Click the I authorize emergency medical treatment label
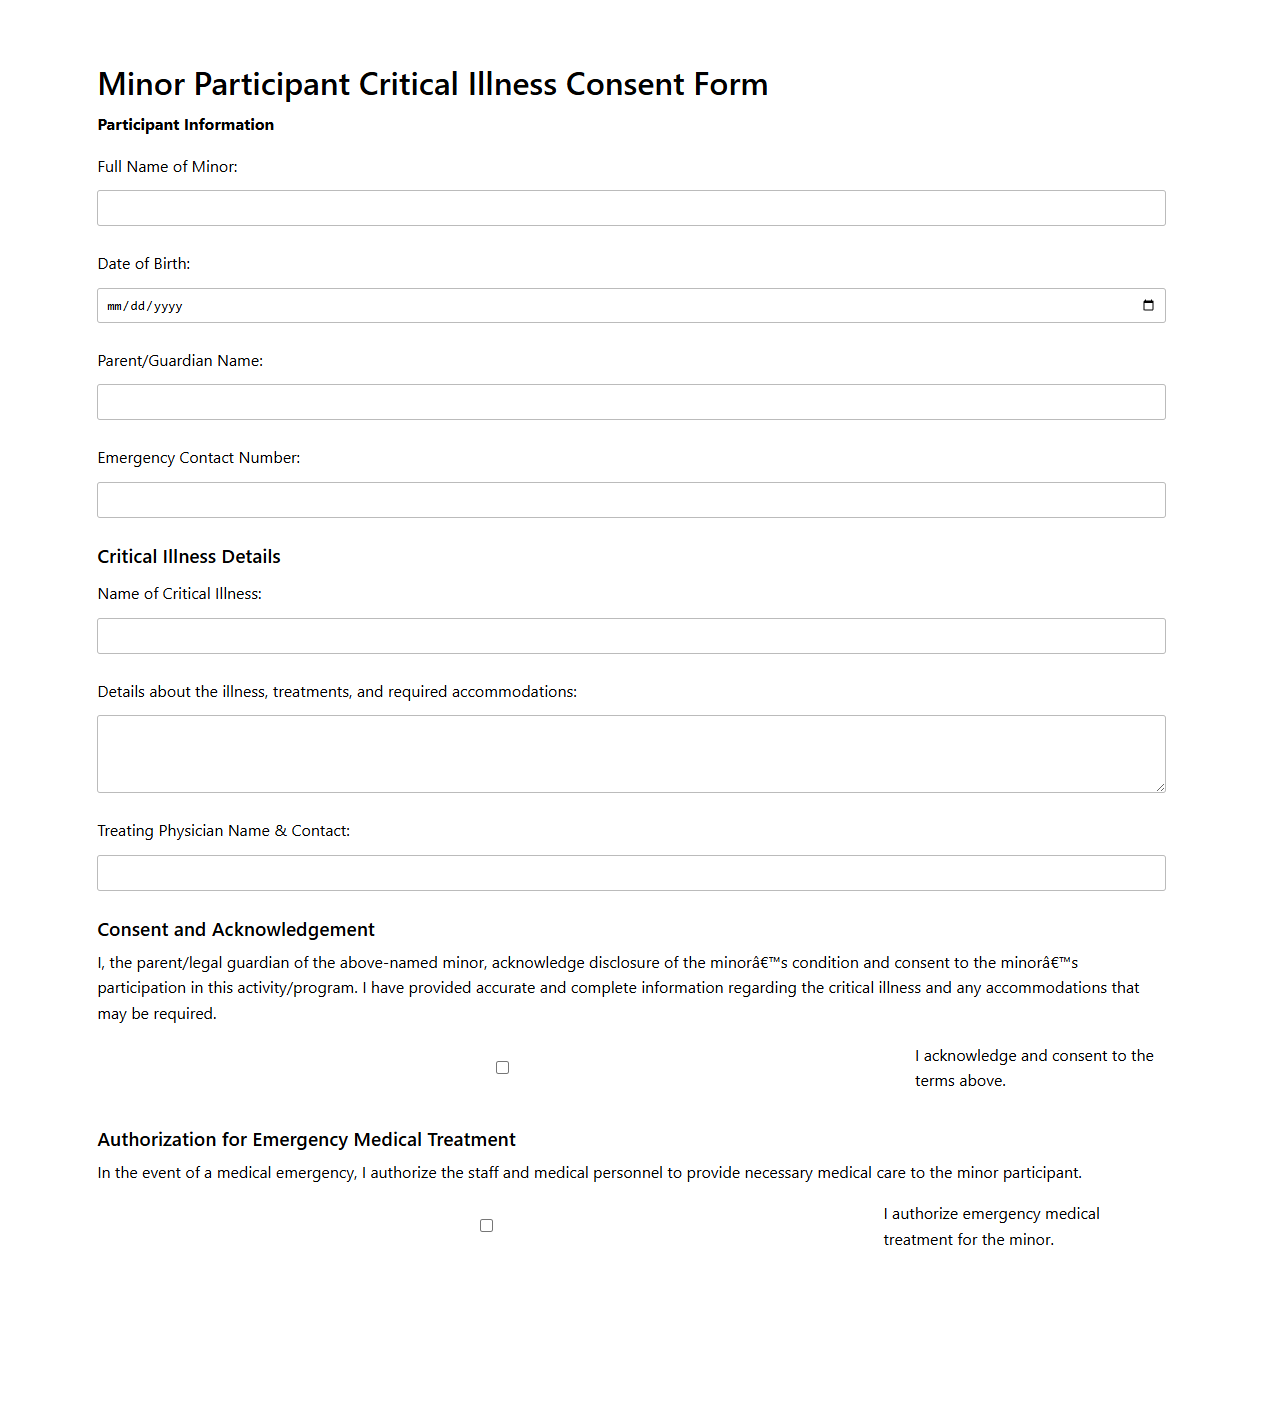The height and width of the screenshot is (1405, 1263). pos(990,1225)
